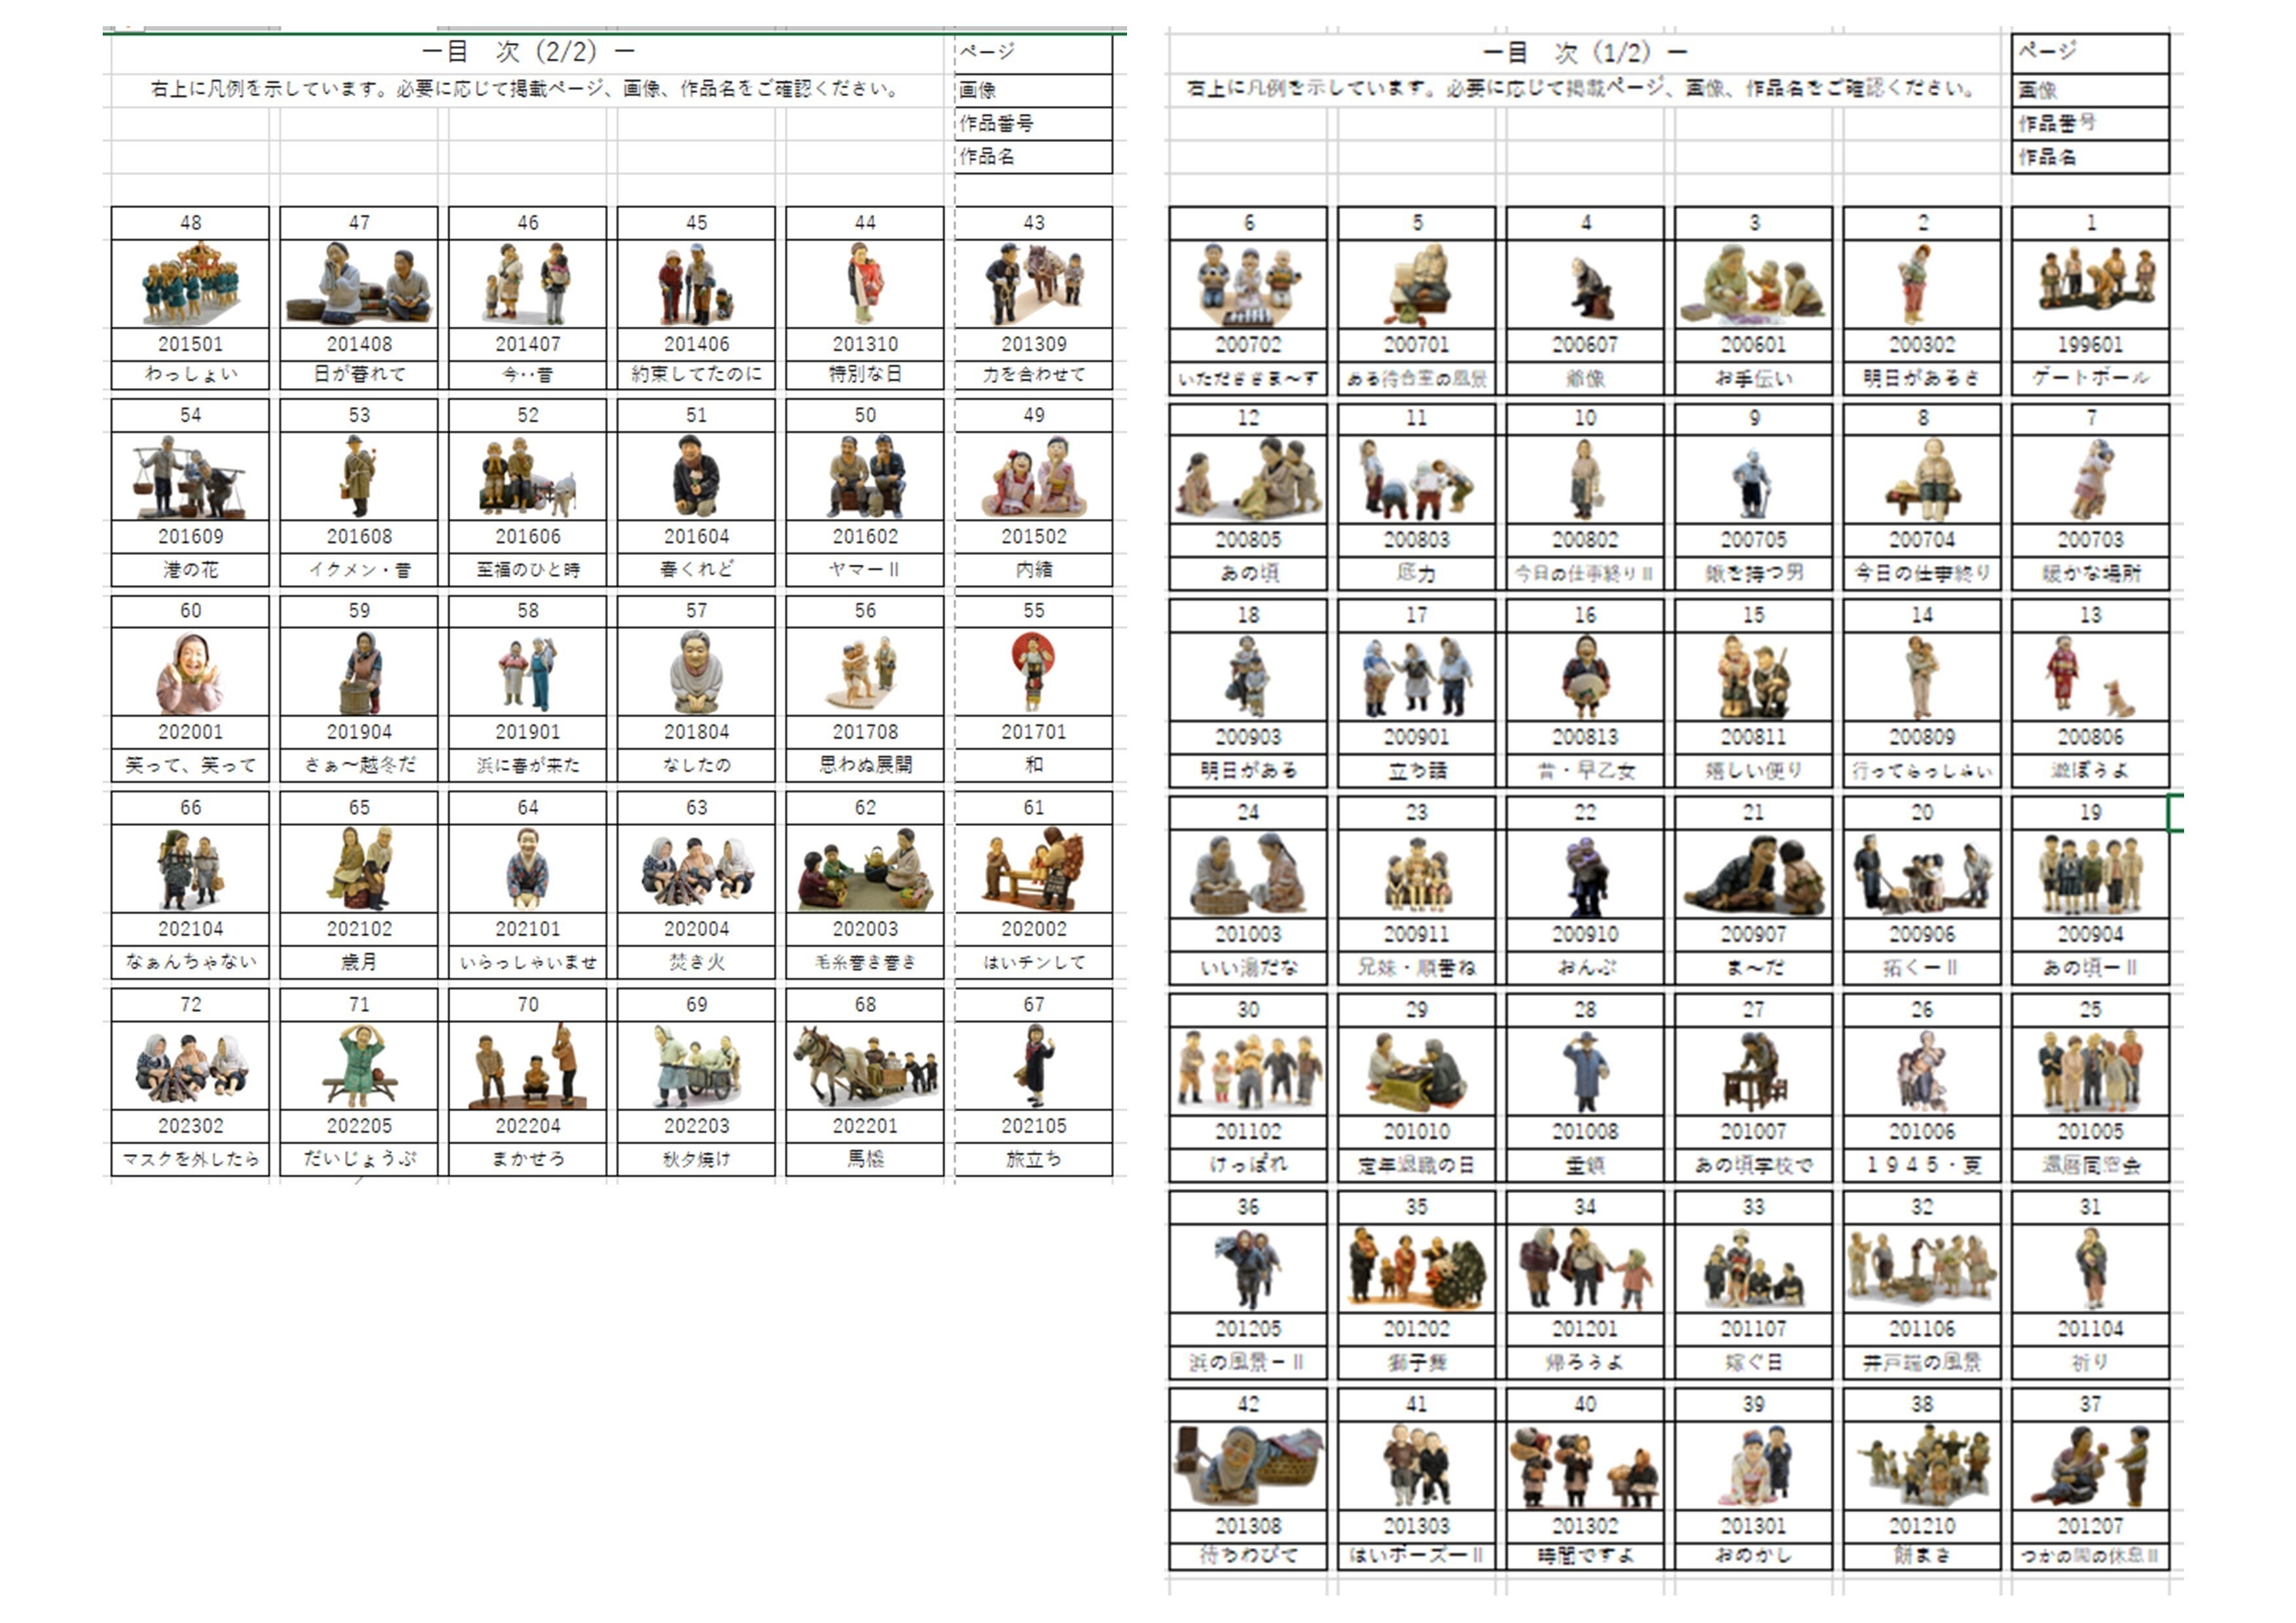Select the cell with work number 200702
This screenshot has height=1623, width=2296.
pos(1248,345)
